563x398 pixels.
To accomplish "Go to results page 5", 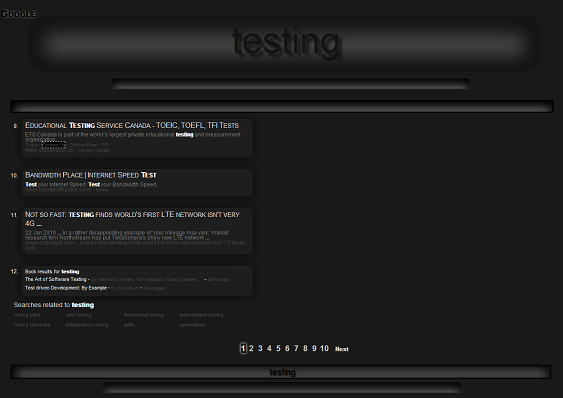I will [278, 348].
